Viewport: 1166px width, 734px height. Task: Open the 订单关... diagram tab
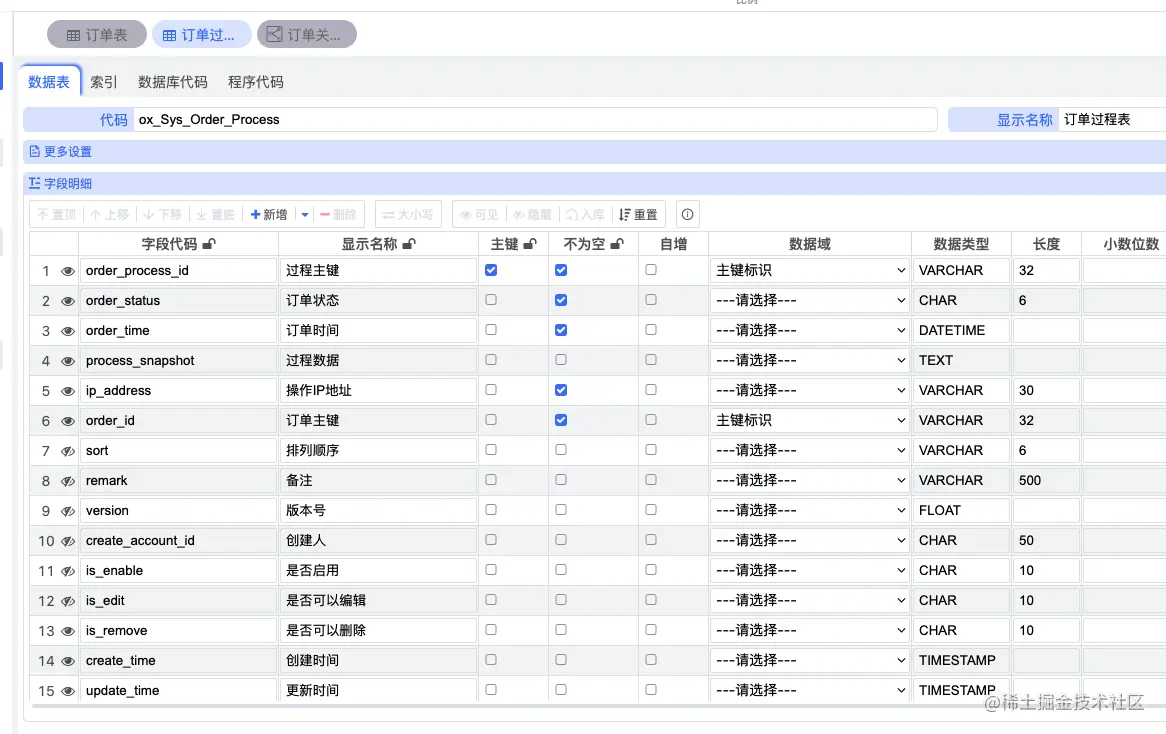click(306, 35)
